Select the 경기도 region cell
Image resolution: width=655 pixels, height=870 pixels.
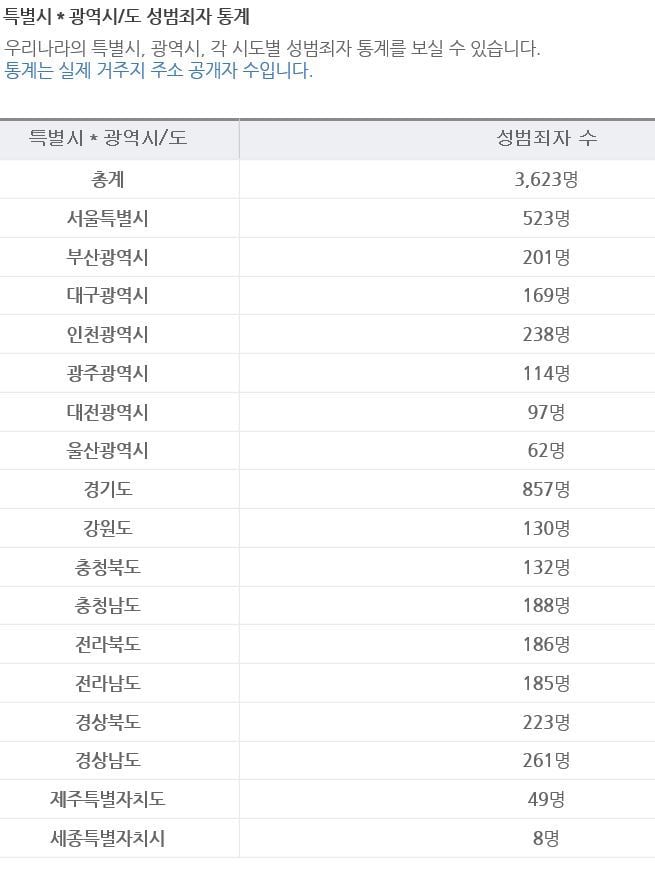pyautogui.click(x=108, y=489)
